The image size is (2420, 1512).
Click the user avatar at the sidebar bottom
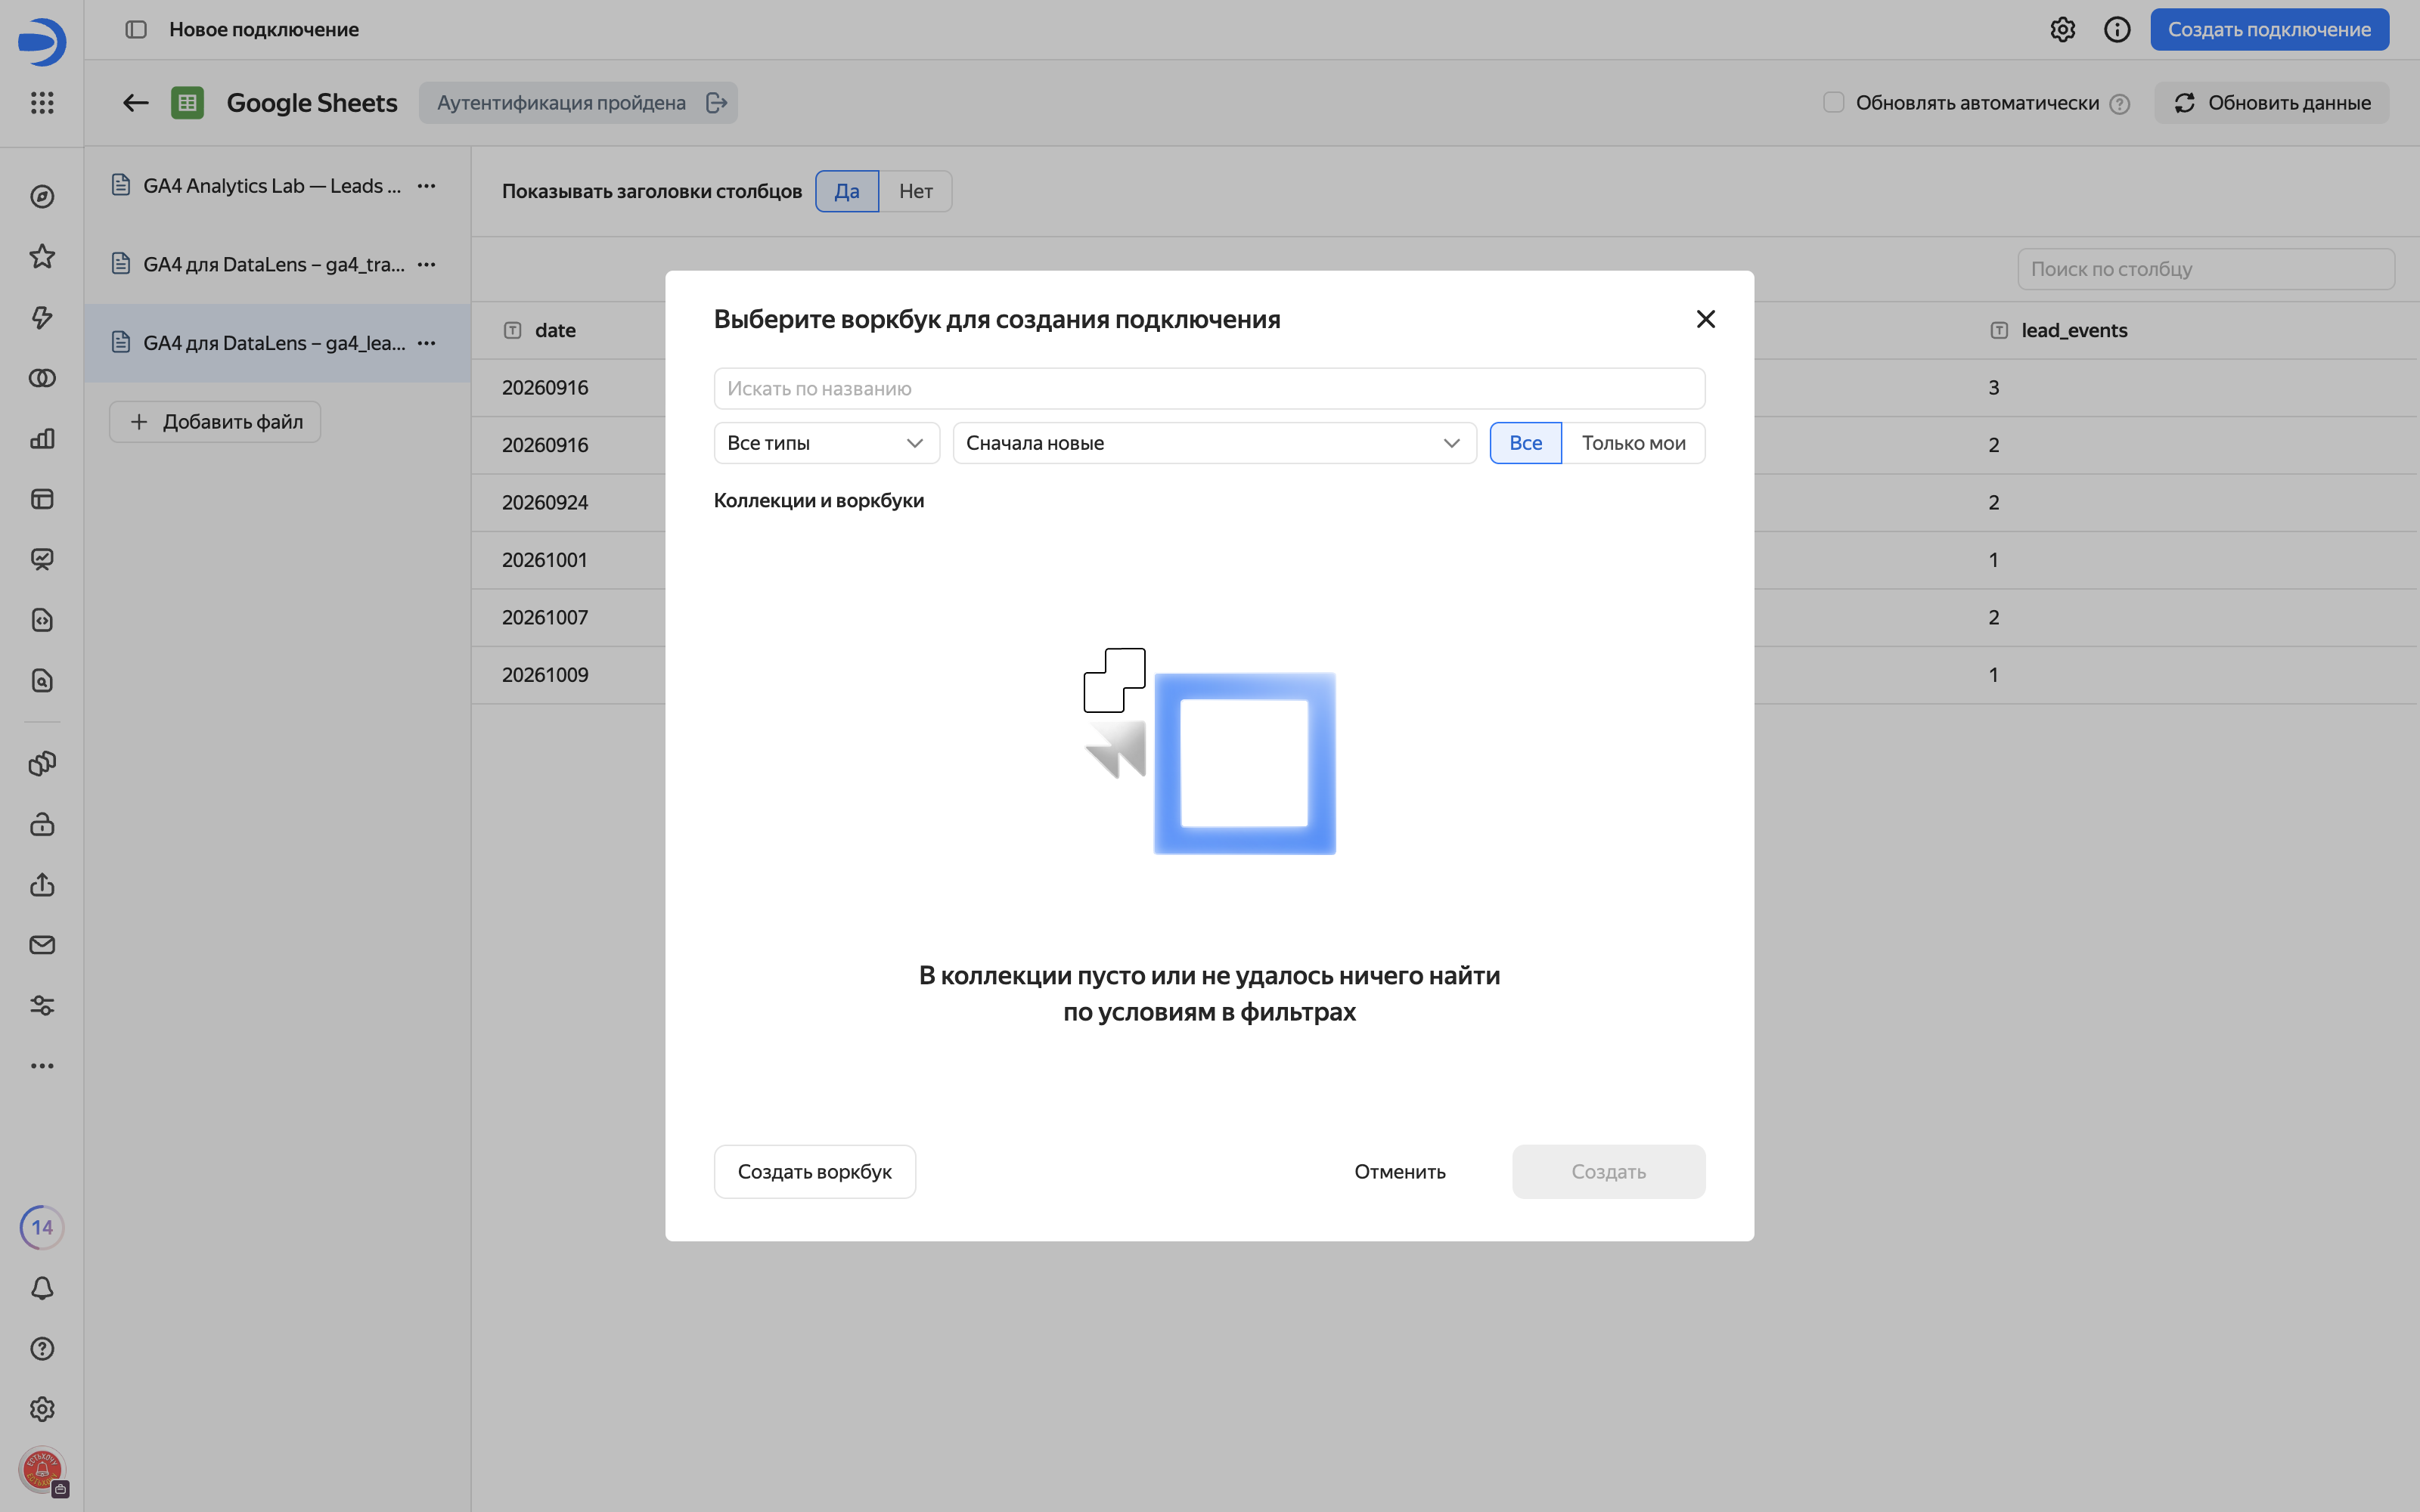42,1470
